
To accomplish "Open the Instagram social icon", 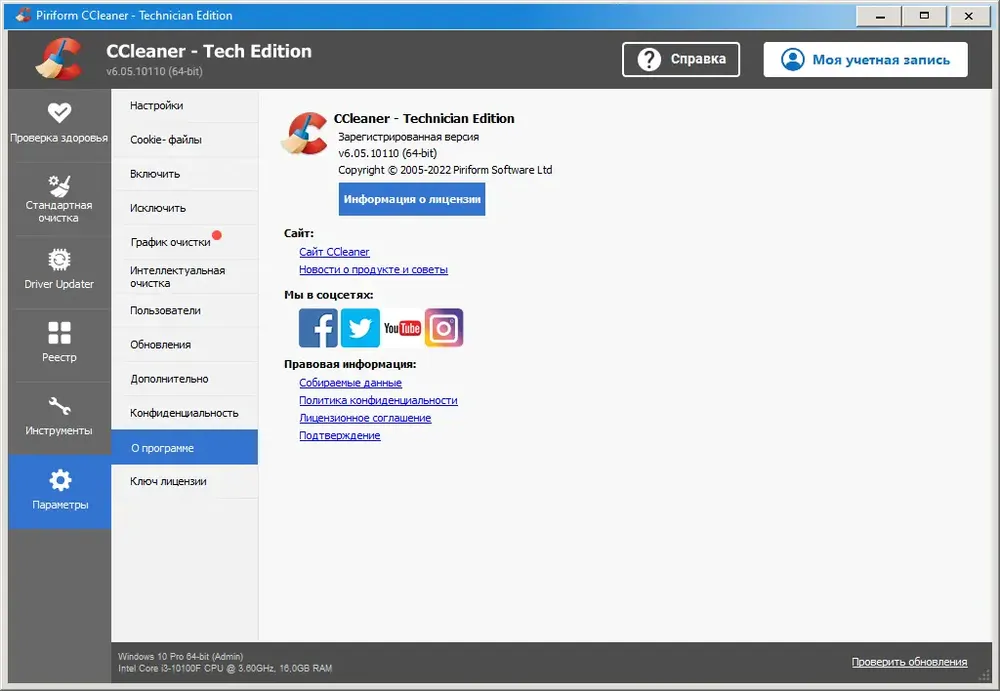I will click(x=444, y=328).
